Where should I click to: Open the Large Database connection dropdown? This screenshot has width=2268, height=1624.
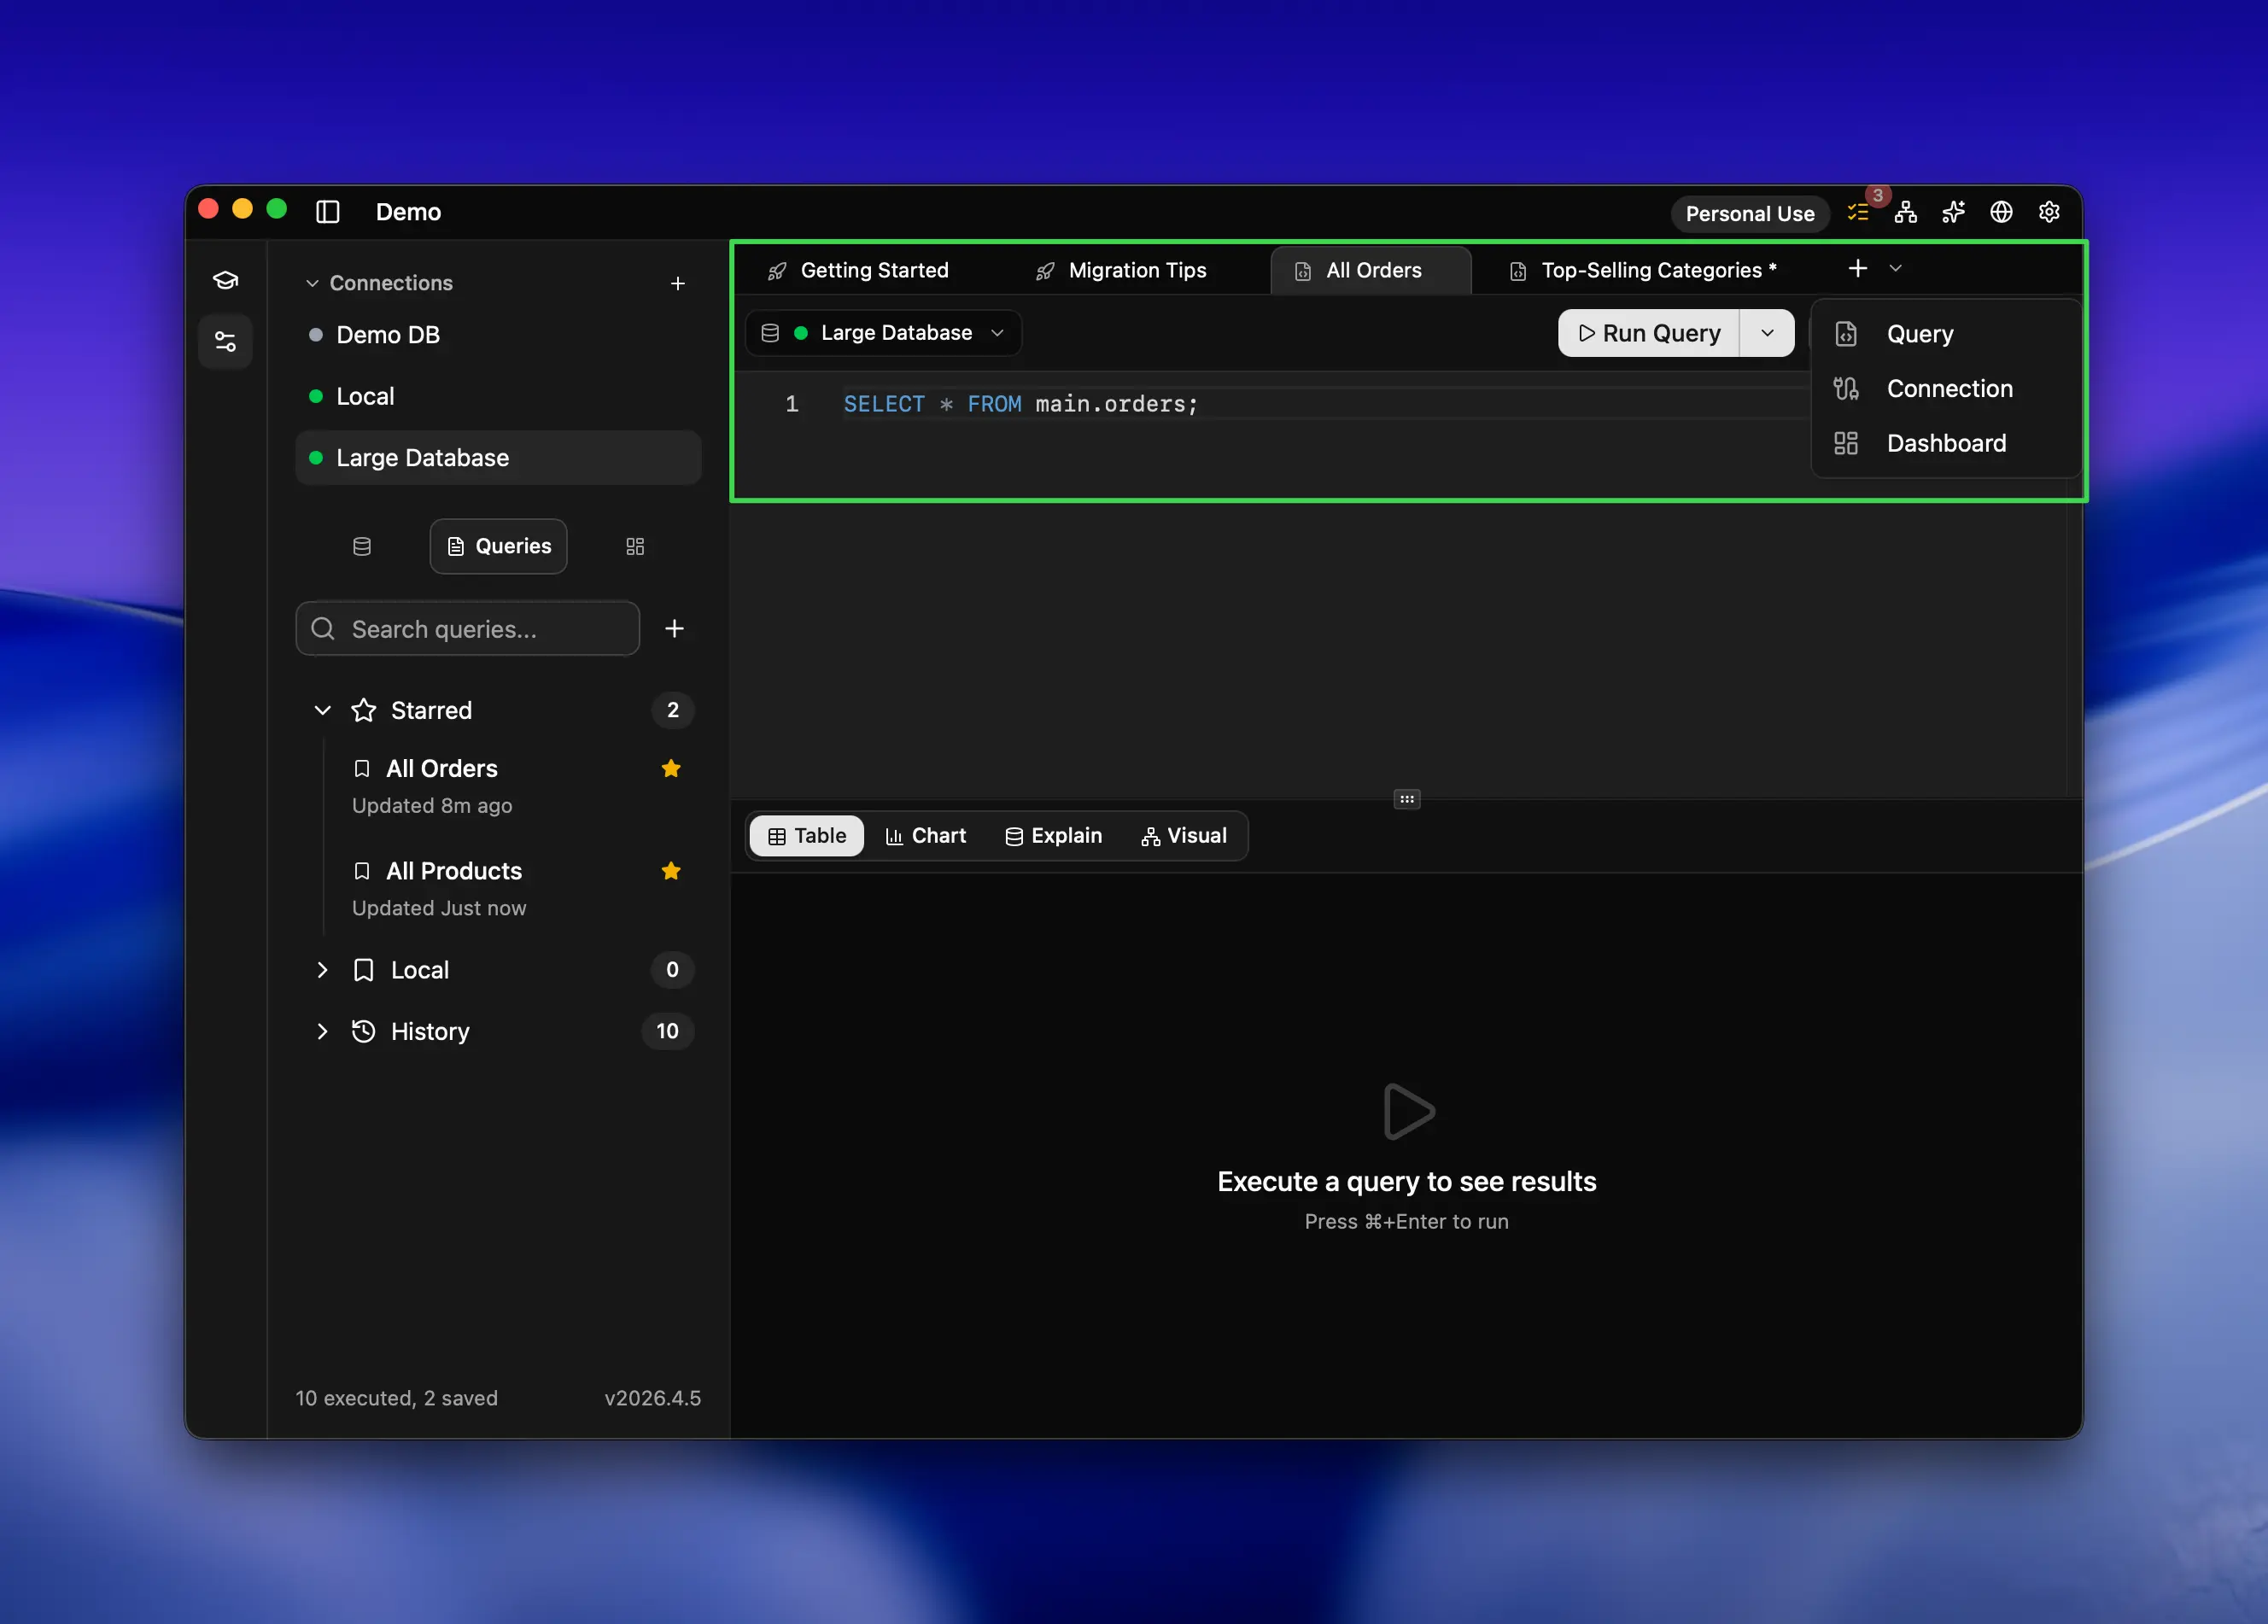coord(997,332)
